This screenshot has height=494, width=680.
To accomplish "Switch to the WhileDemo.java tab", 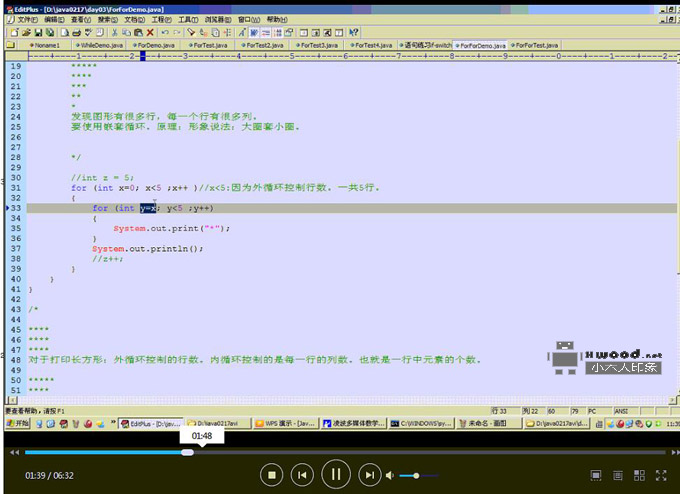I will tap(99, 45).
